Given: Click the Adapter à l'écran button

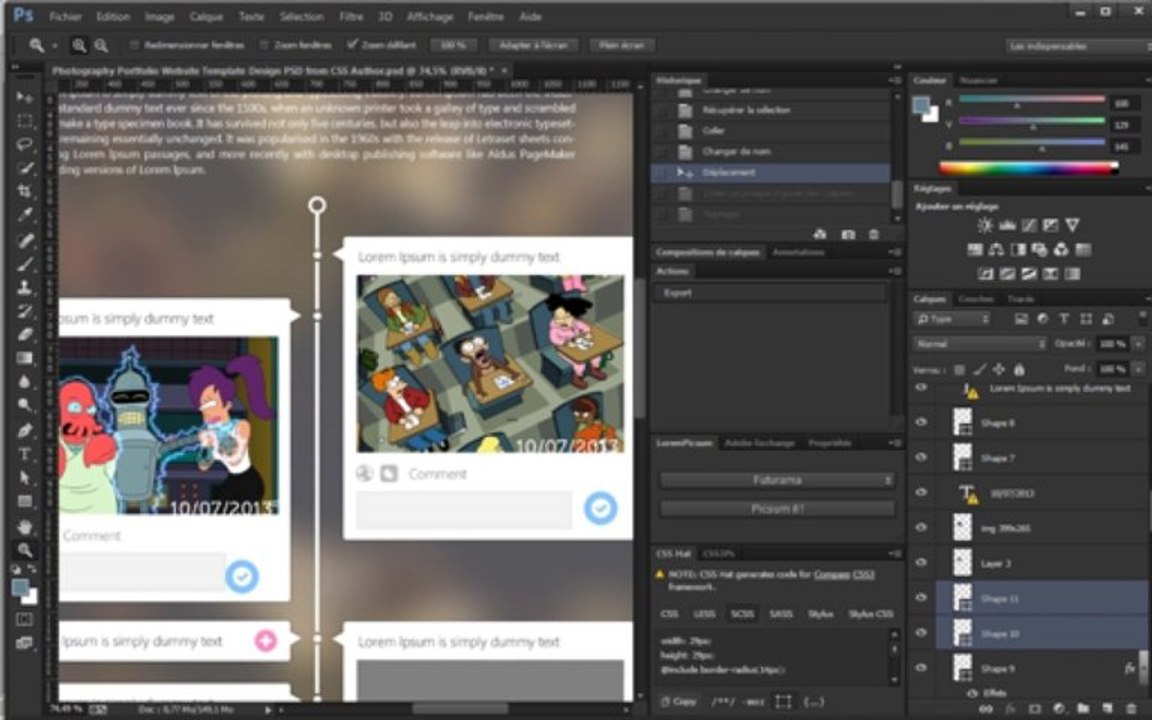Looking at the screenshot, I should point(533,46).
